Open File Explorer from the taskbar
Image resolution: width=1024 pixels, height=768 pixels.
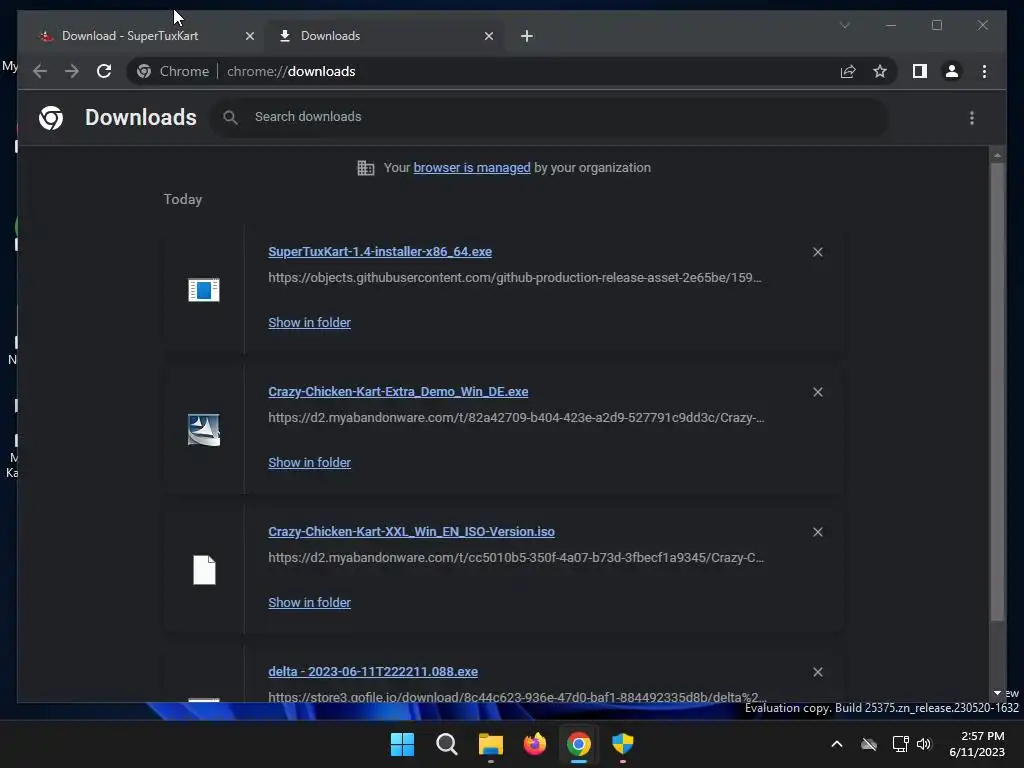click(490, 744)
